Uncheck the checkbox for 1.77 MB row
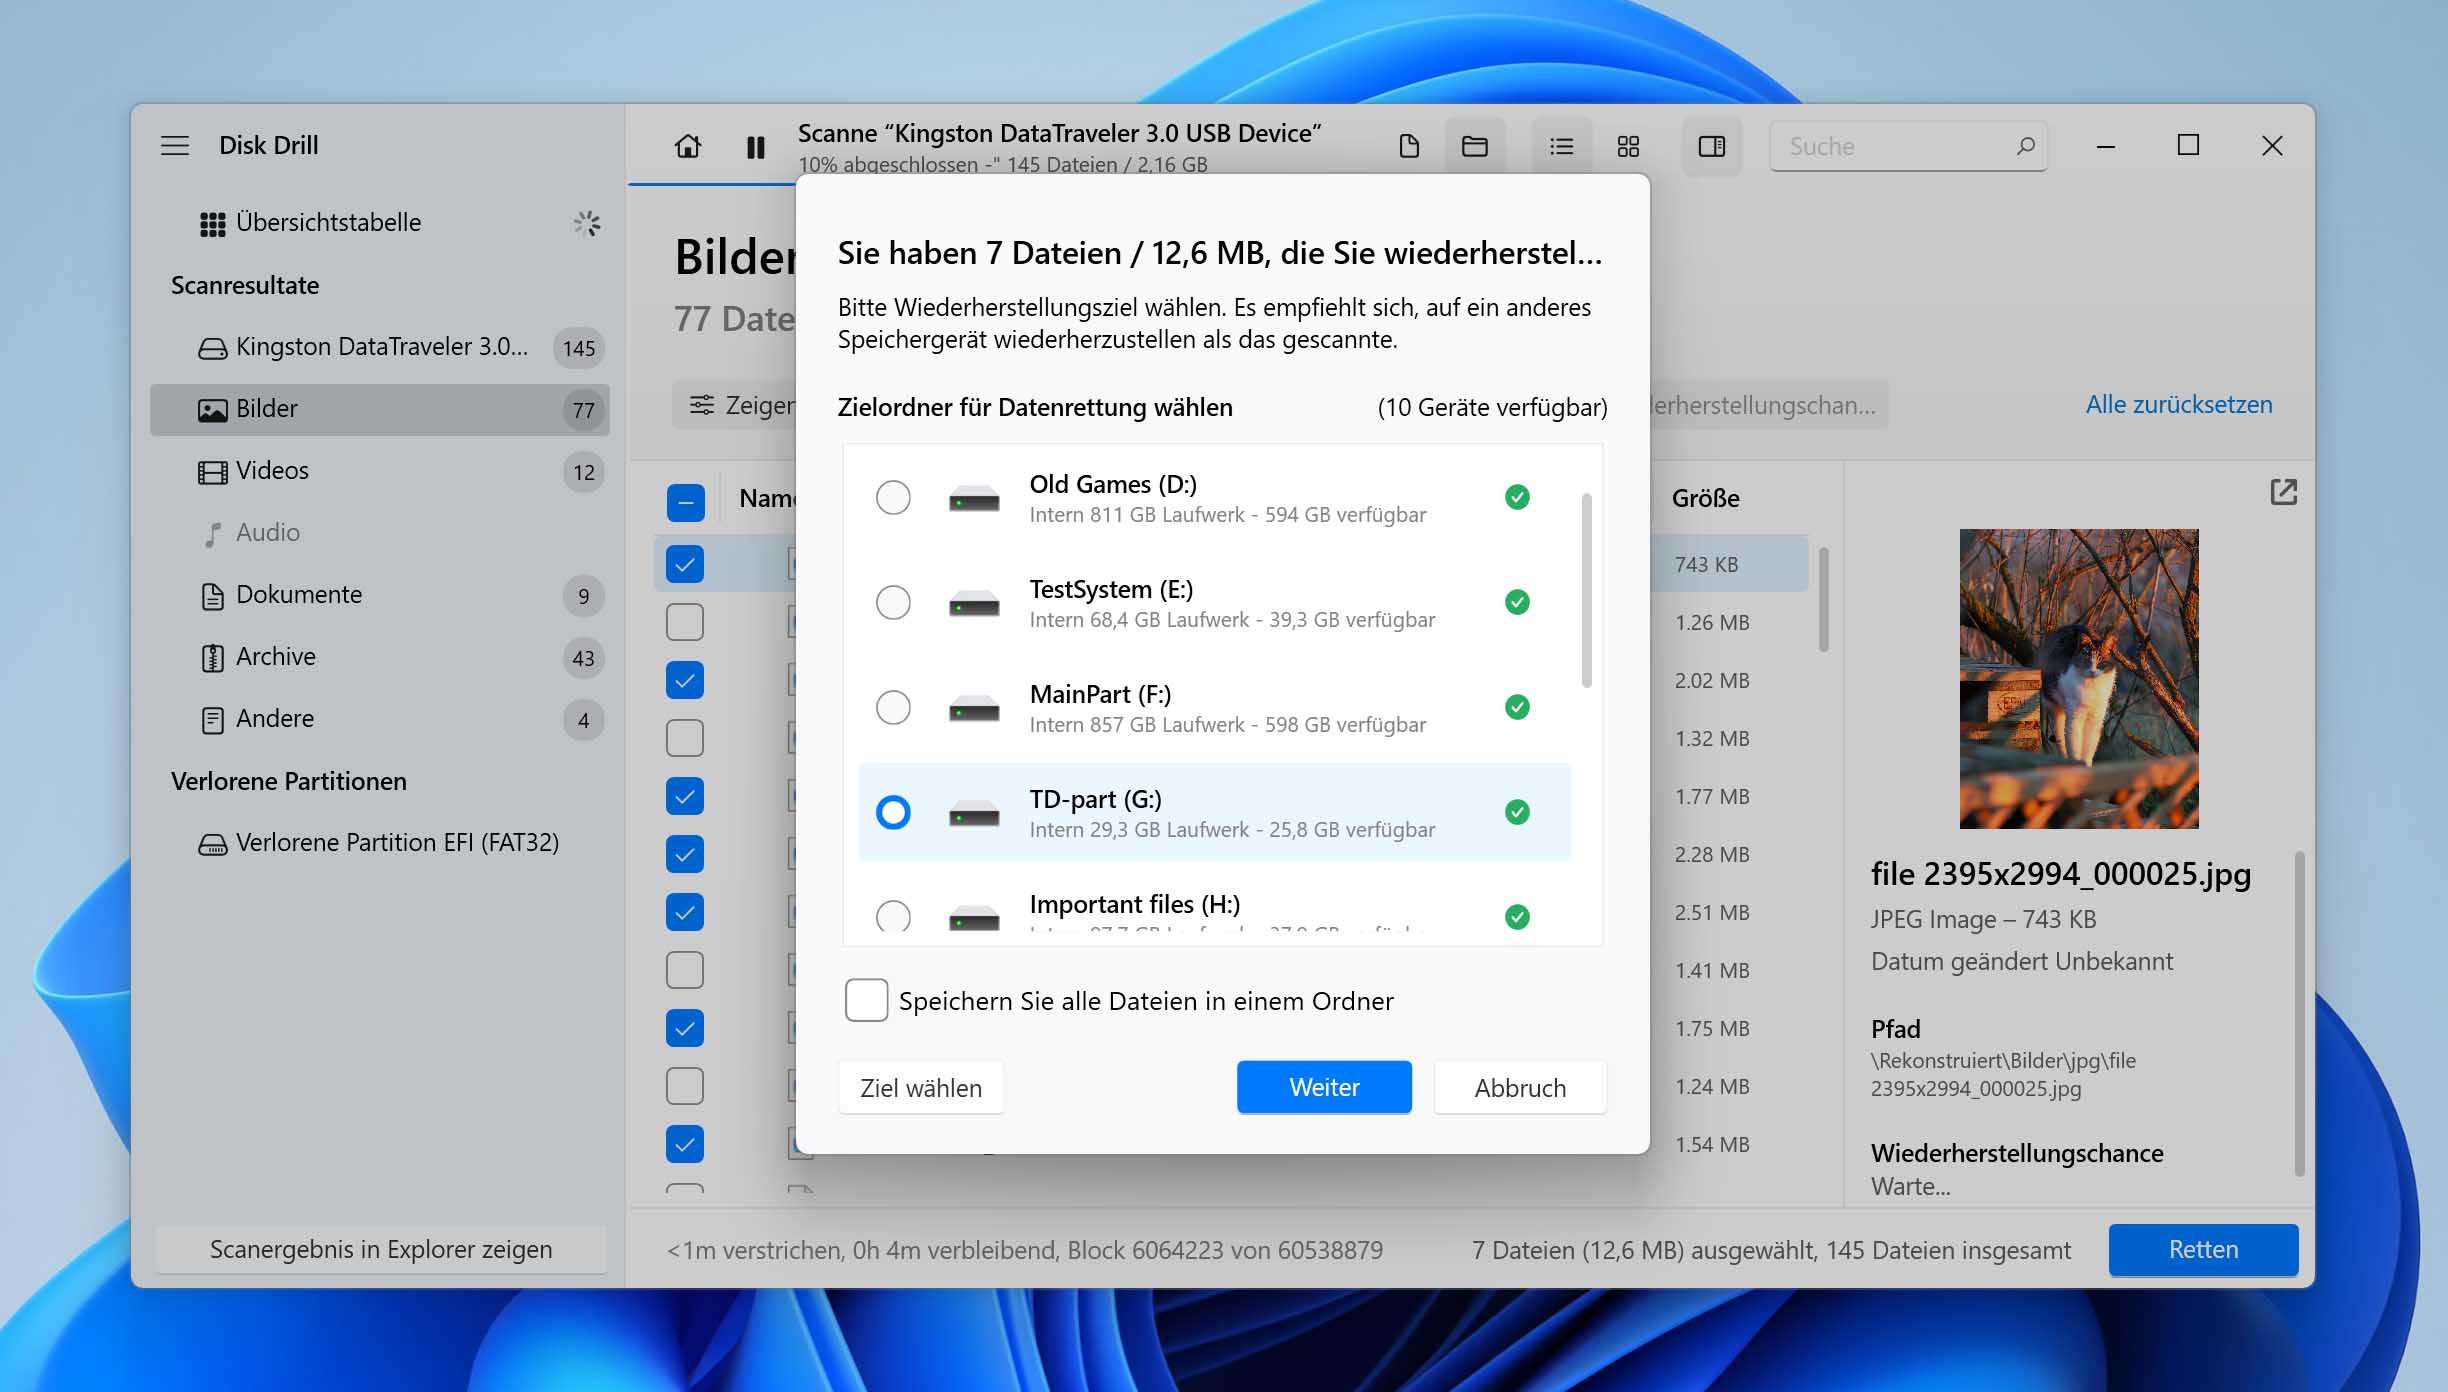The height and width of the screenshot is (1392, 2448). tap(685, 796)
